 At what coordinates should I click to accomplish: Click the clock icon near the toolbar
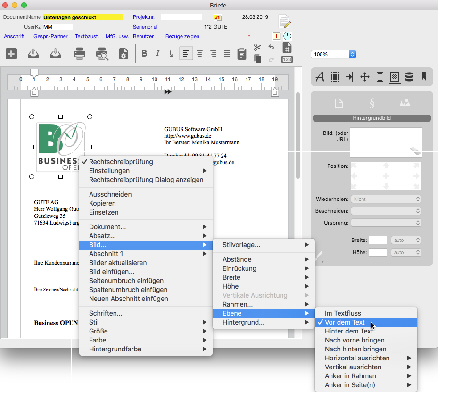[287, 36]
